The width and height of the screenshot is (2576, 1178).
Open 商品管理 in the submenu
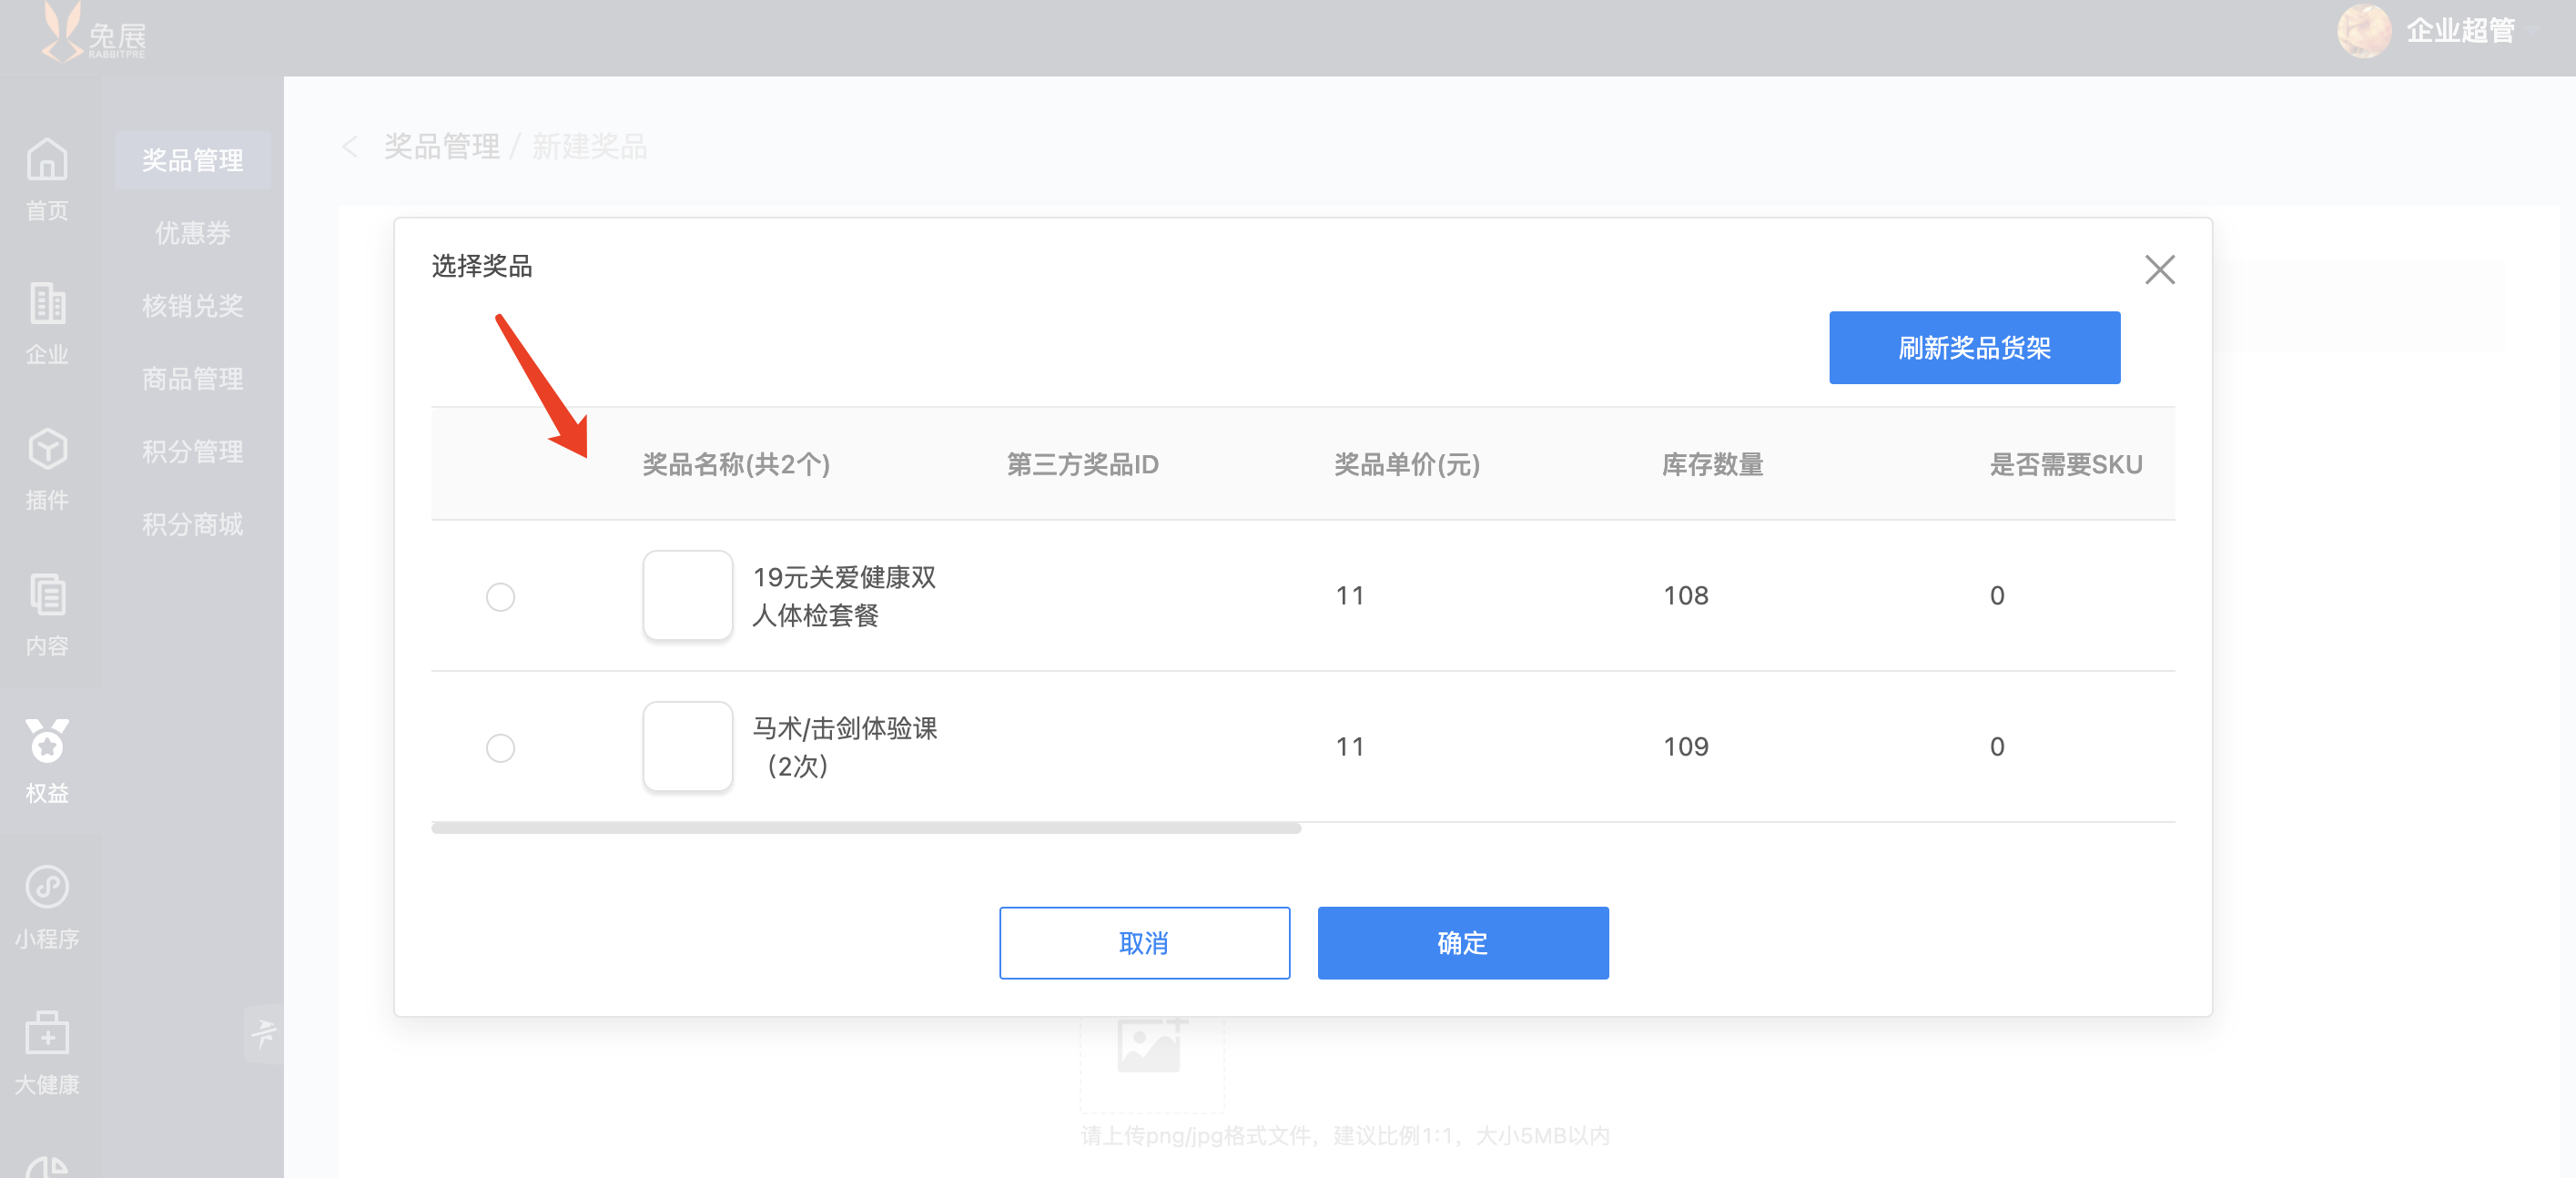click(x=192, y=379)
